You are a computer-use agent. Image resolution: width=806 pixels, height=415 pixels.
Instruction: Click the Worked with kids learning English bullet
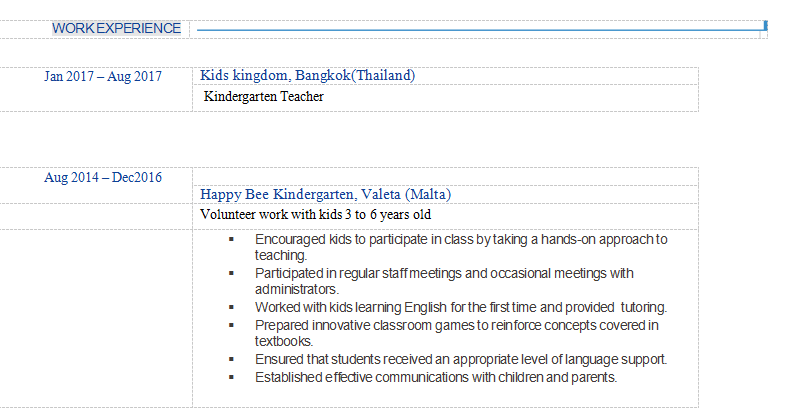point(461,307)
